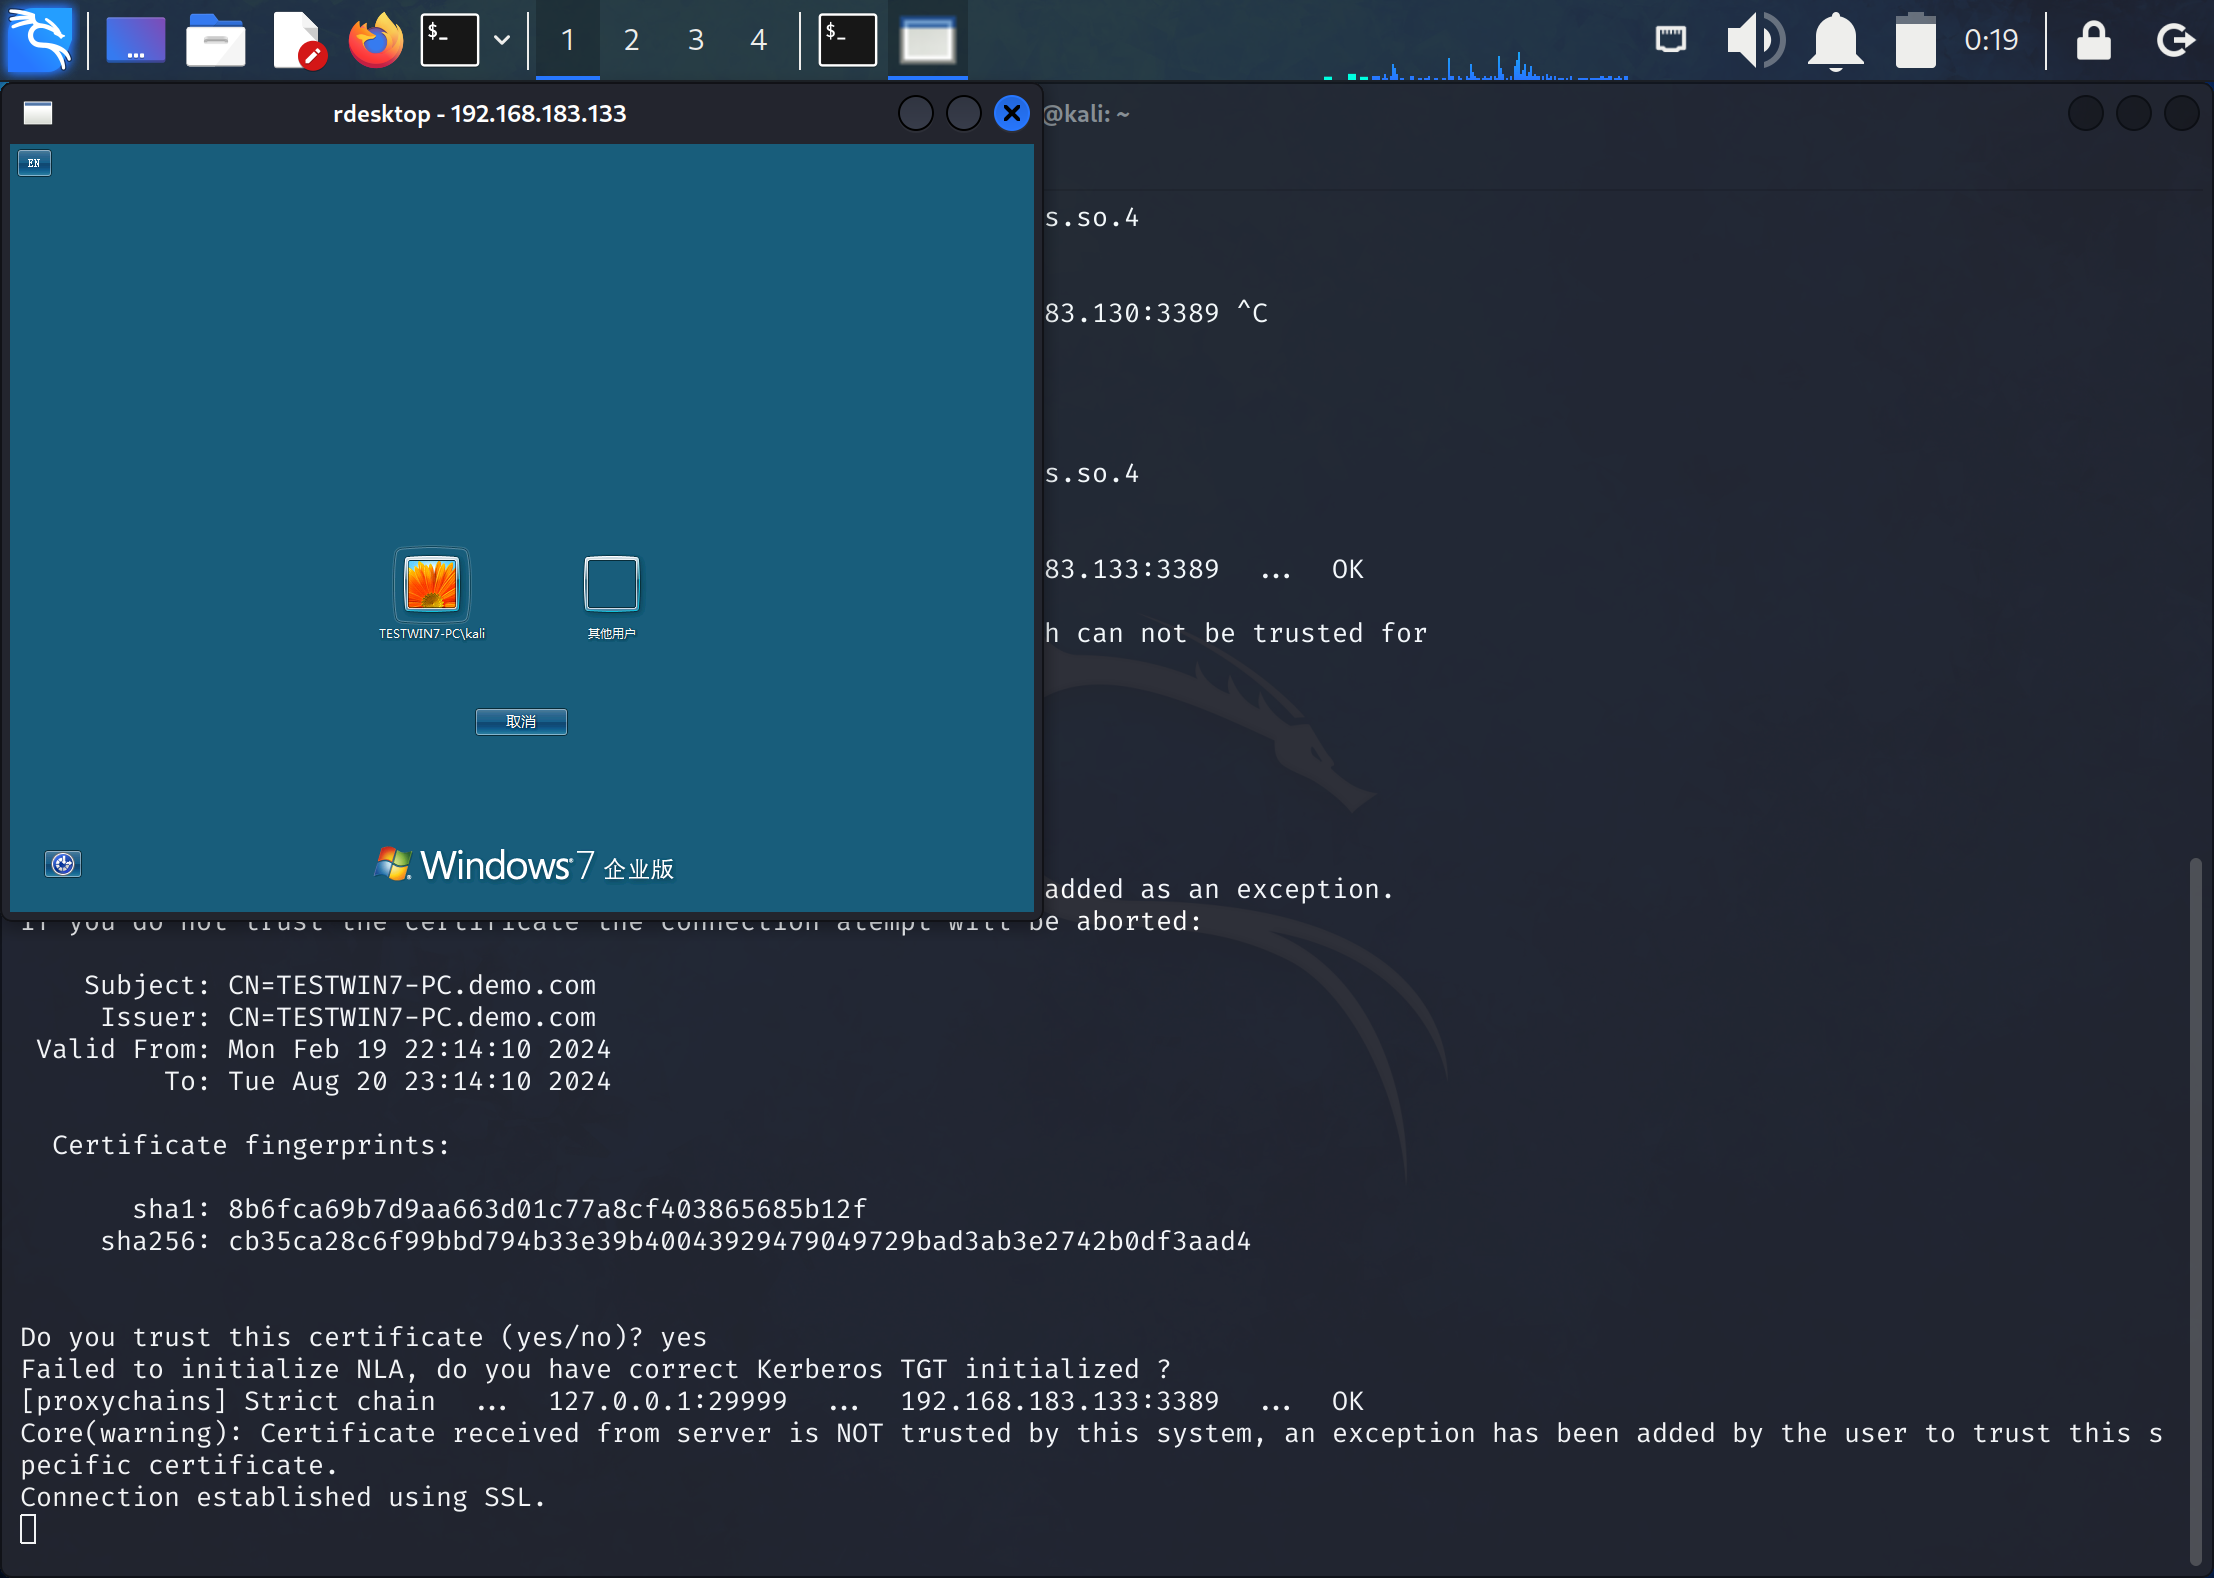Switch to workspace 2
The image size is (2214, 1578).
(631, 40)
